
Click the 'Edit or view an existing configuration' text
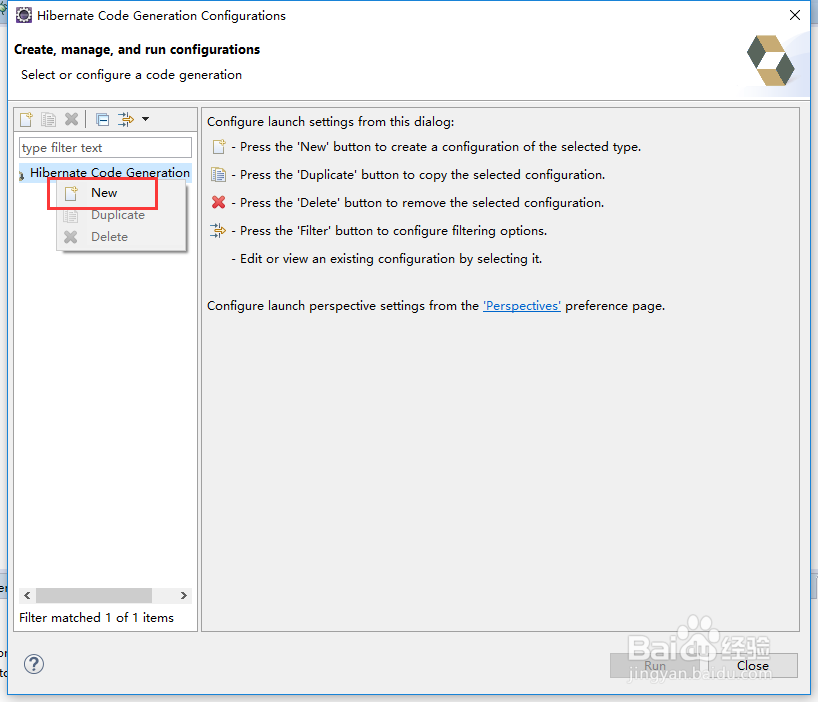pyautogui.click(x=391, y=259)
